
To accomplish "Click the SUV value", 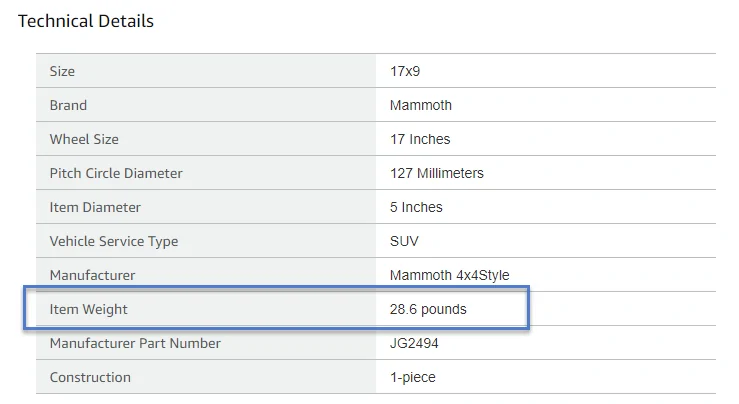I will click(x=404, y=241).
